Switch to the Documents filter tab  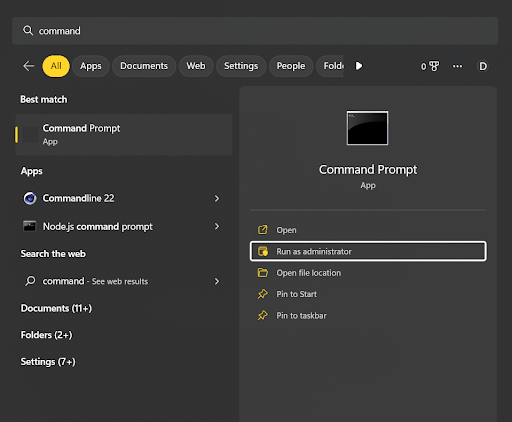click(144, 66)
